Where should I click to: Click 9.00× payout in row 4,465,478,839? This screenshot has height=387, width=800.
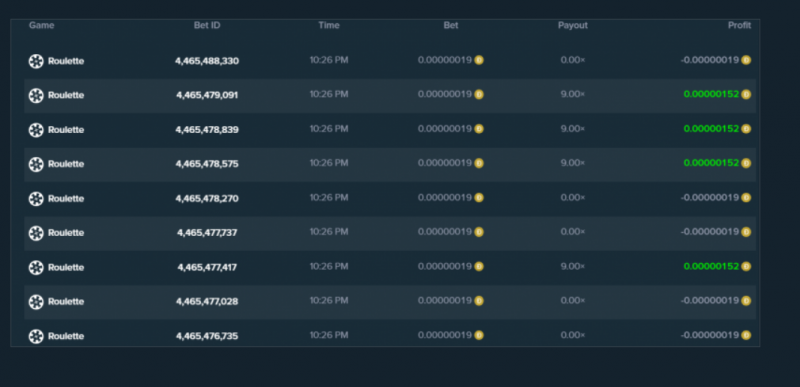coord(573,129)
